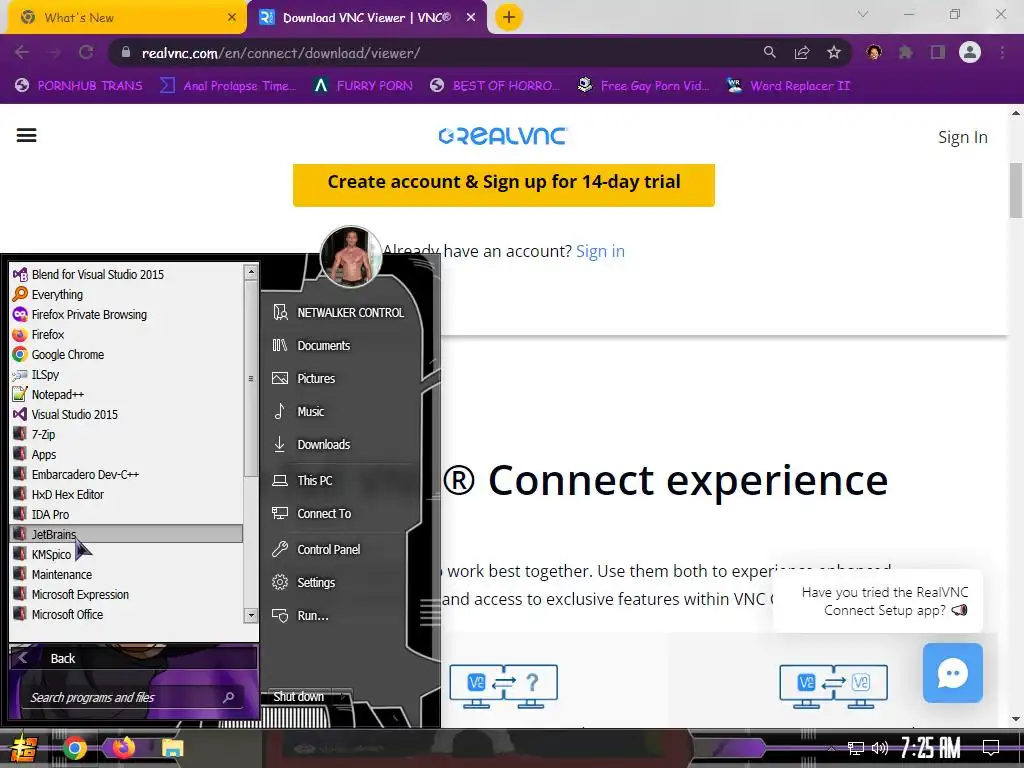Image resolution: width=1024 pixels, height=768 pixels.
Task: Toggle the browser side panel icon
Action: coord(938,53)
